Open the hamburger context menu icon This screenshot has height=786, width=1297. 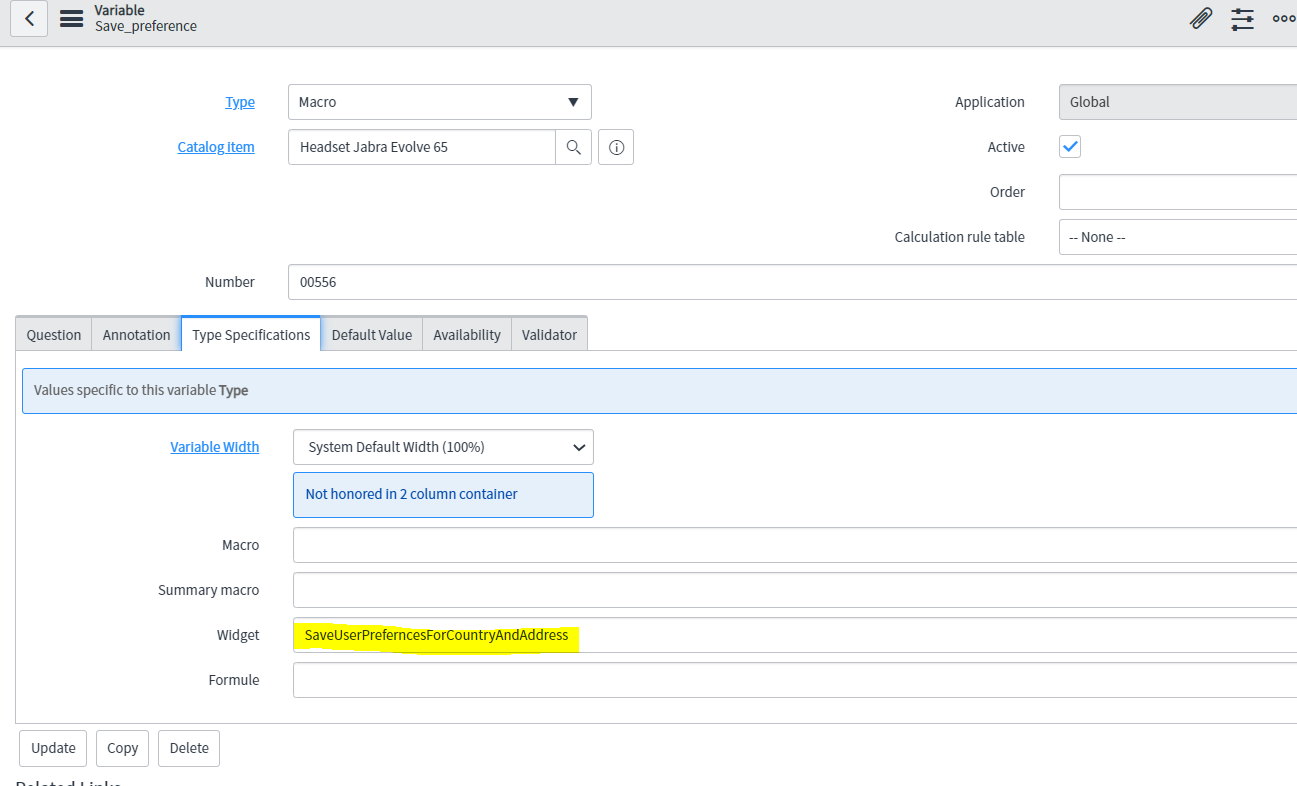click(71, 18)
